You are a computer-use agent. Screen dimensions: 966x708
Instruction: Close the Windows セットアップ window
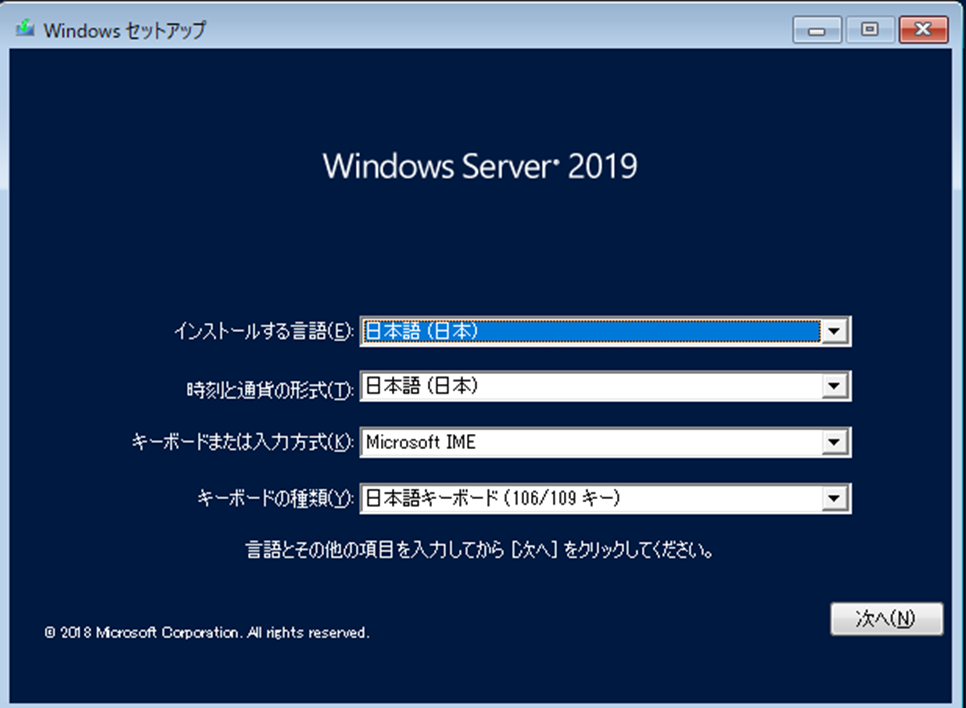(922, 31)
